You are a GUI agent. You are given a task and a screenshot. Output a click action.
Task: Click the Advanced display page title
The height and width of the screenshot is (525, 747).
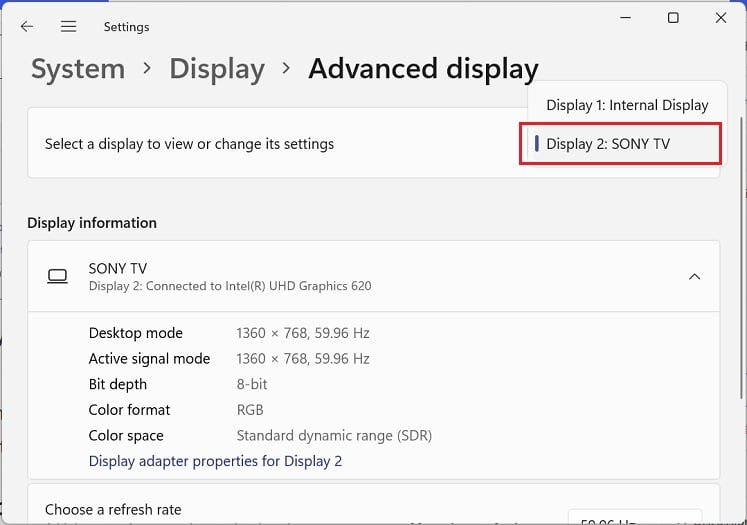tap(423, 69)
